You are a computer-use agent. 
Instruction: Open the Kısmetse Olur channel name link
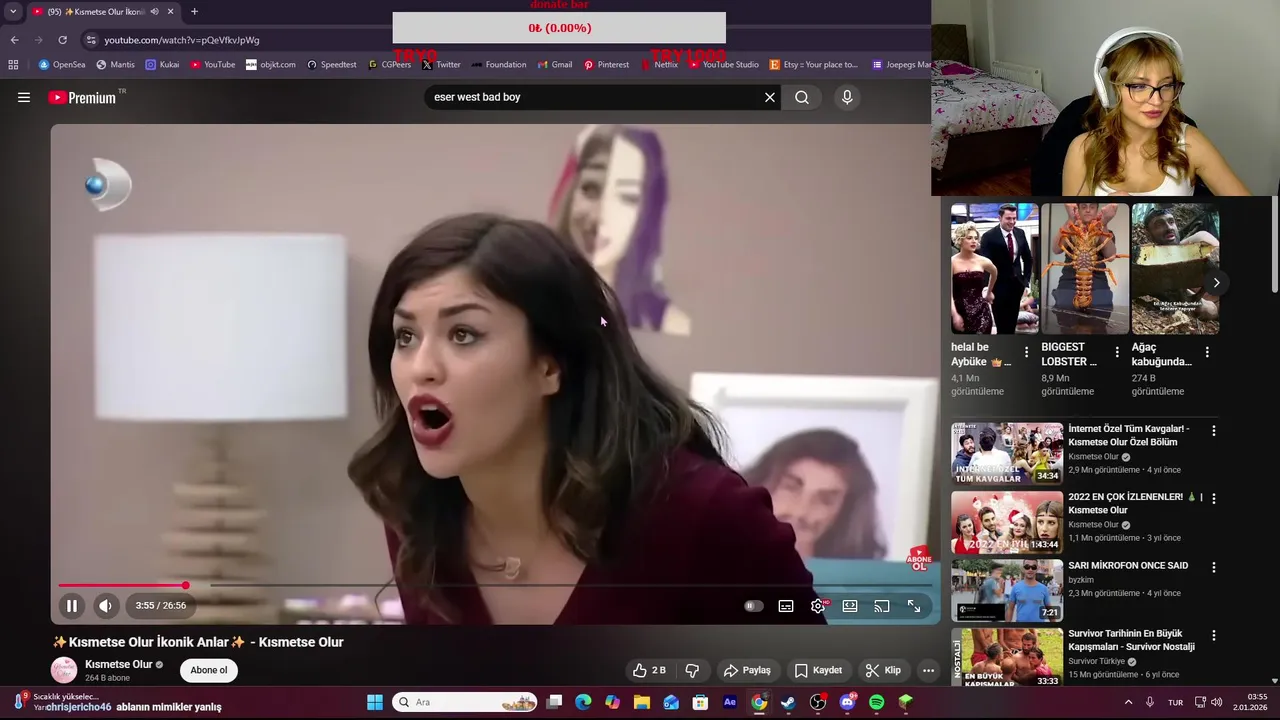pos(118,664)
